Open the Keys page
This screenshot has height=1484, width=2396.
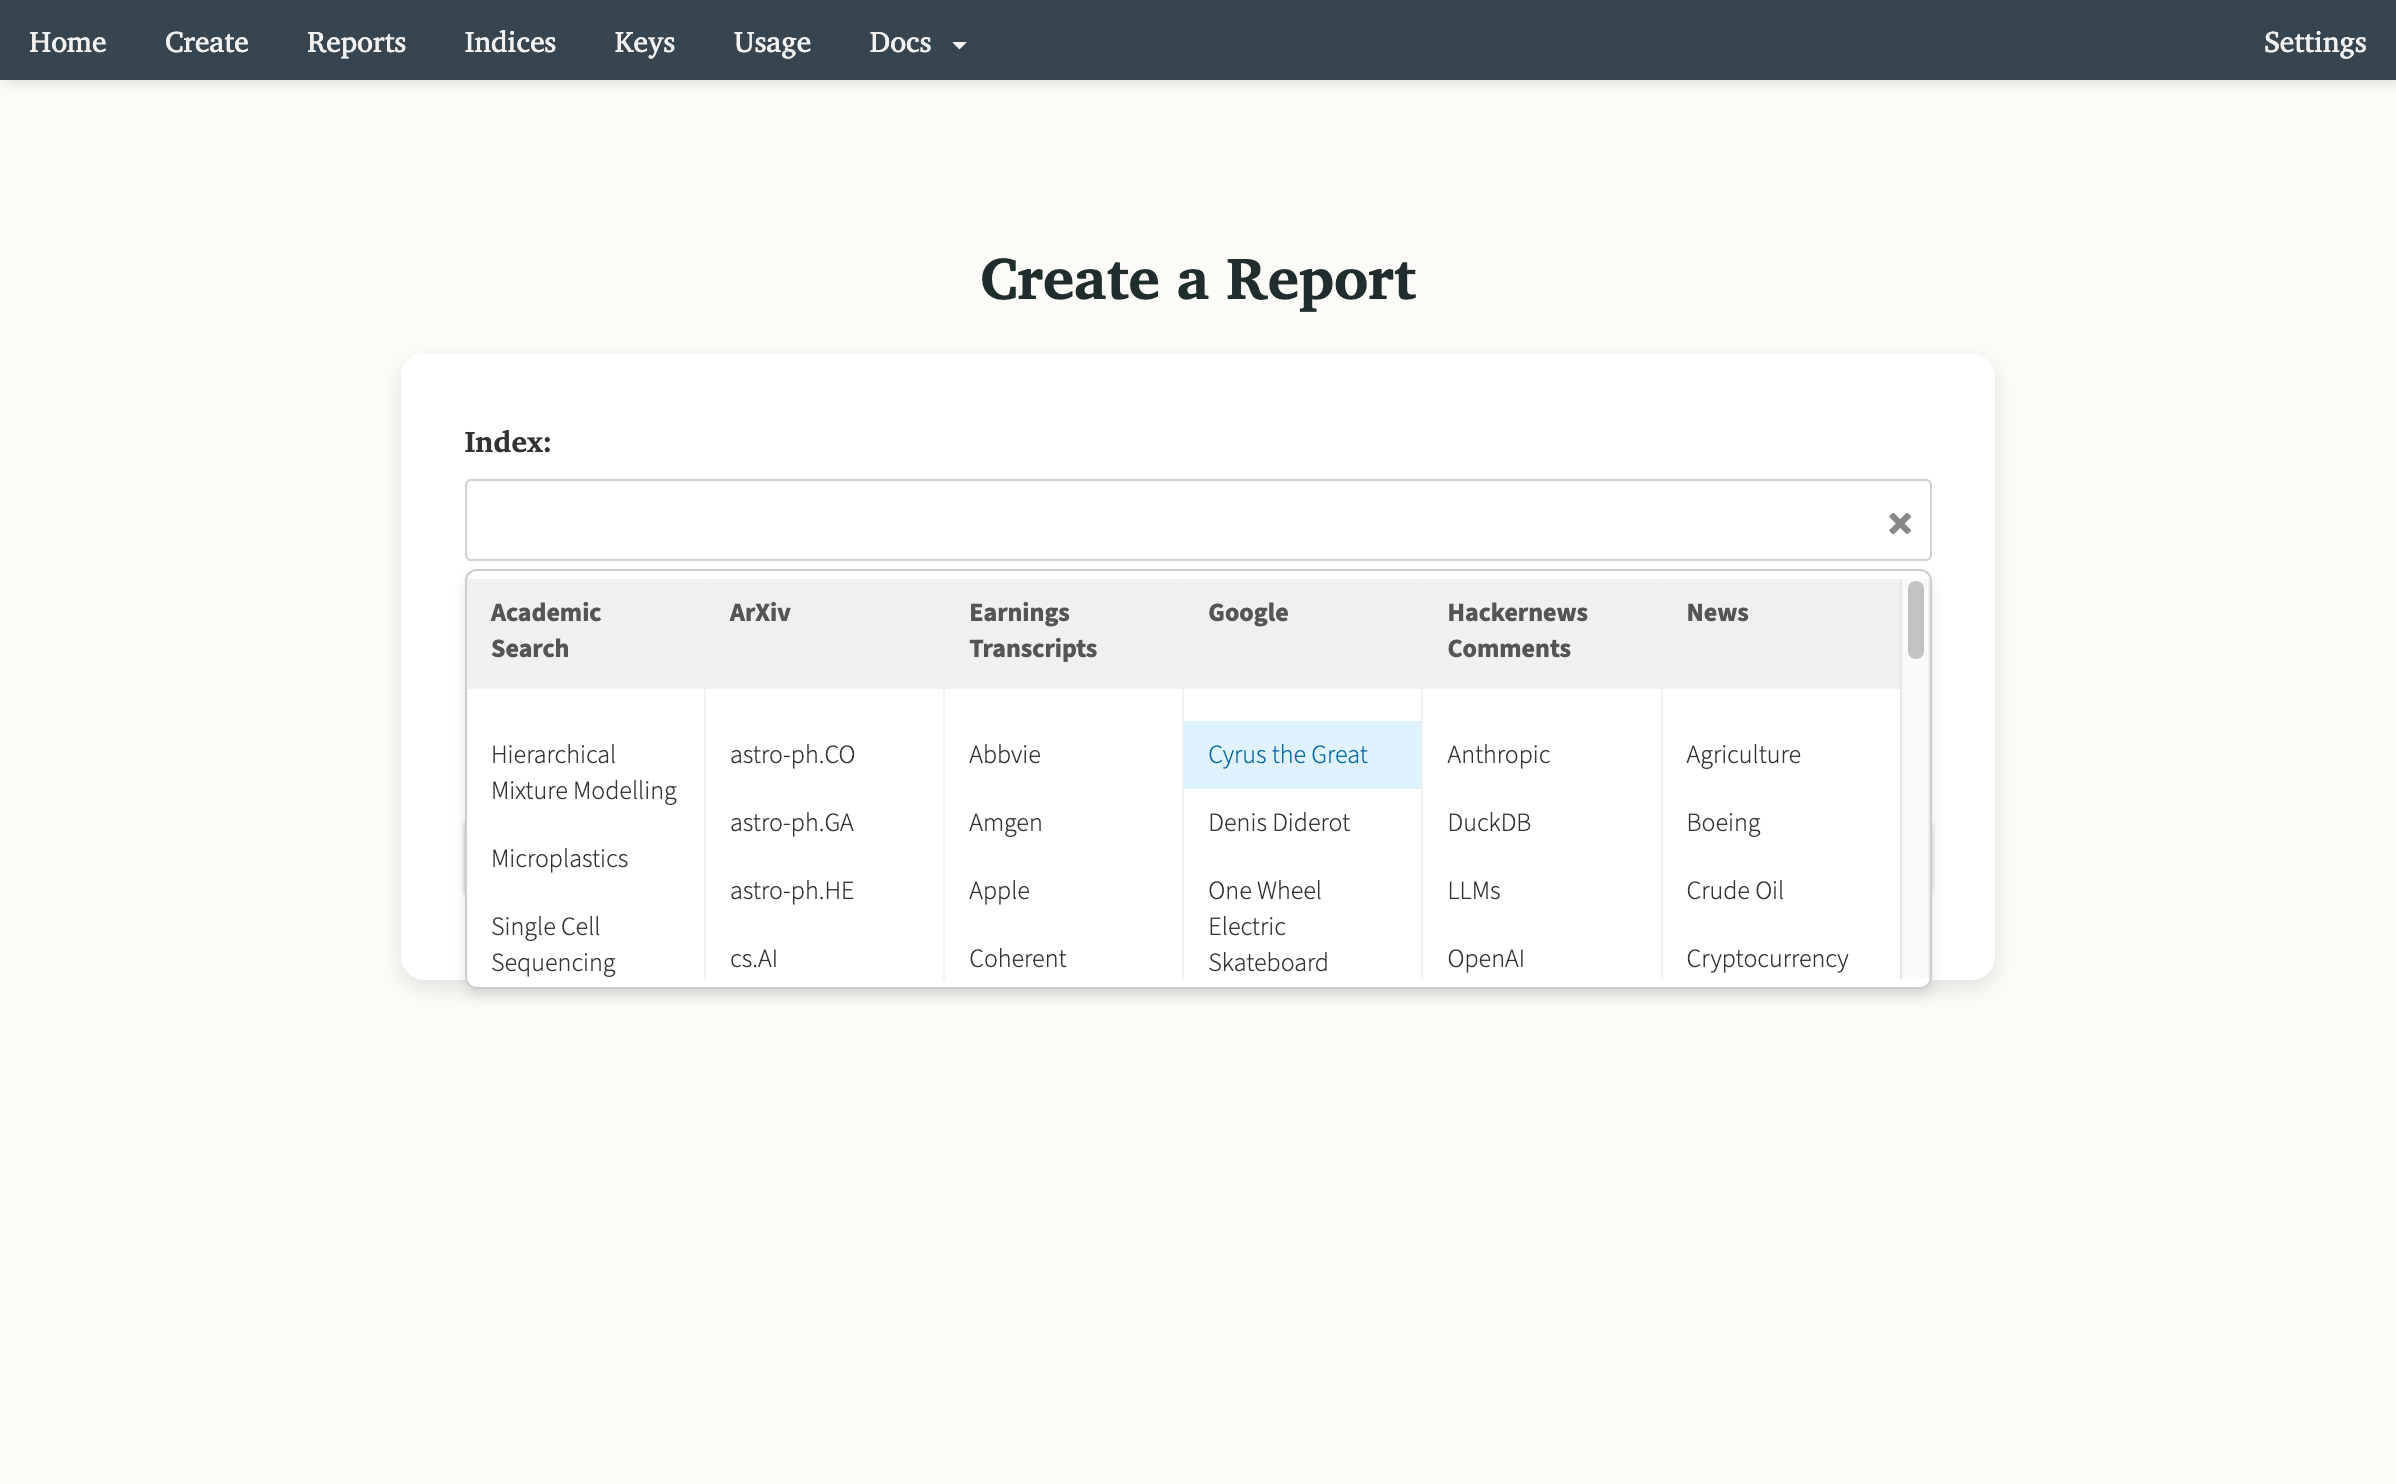click(644, 42)
